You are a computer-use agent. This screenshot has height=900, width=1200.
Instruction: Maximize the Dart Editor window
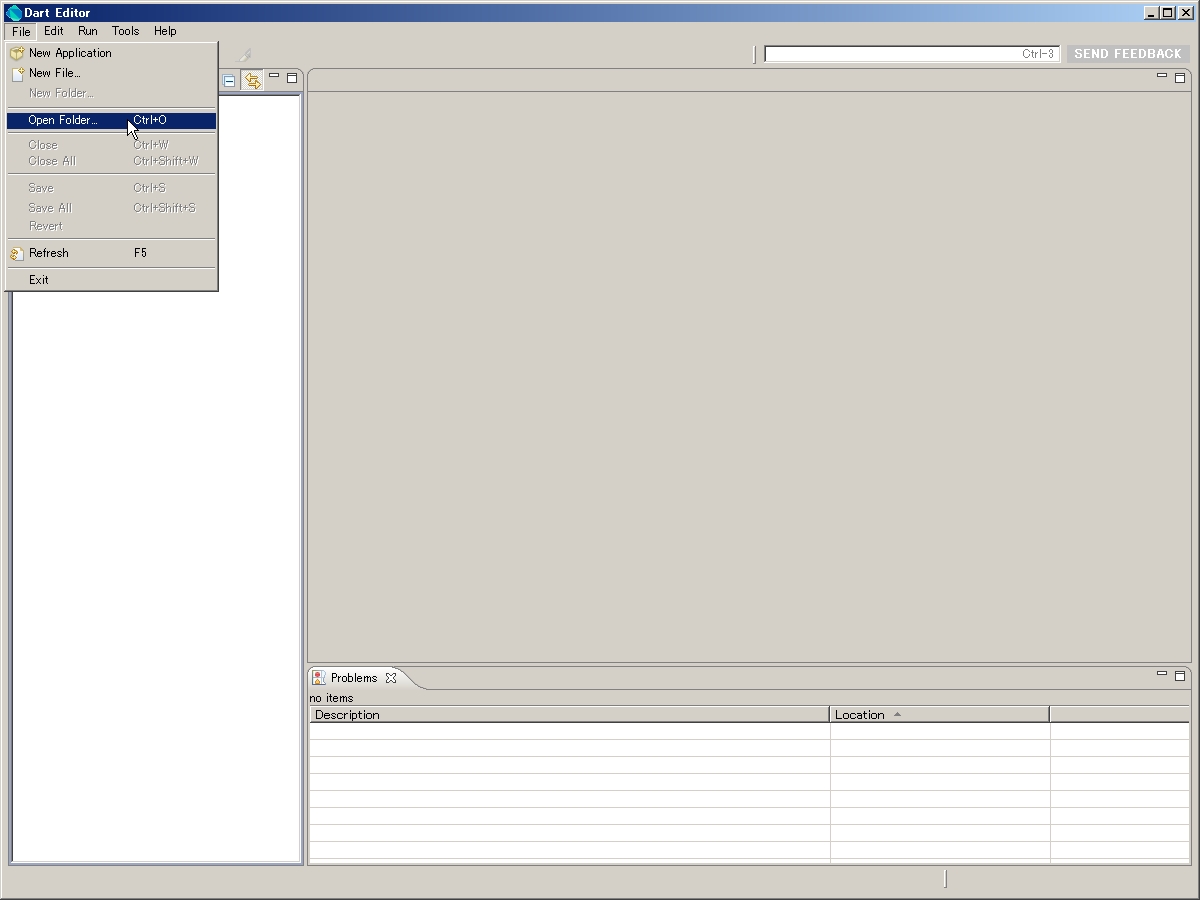pos(1167,13)
